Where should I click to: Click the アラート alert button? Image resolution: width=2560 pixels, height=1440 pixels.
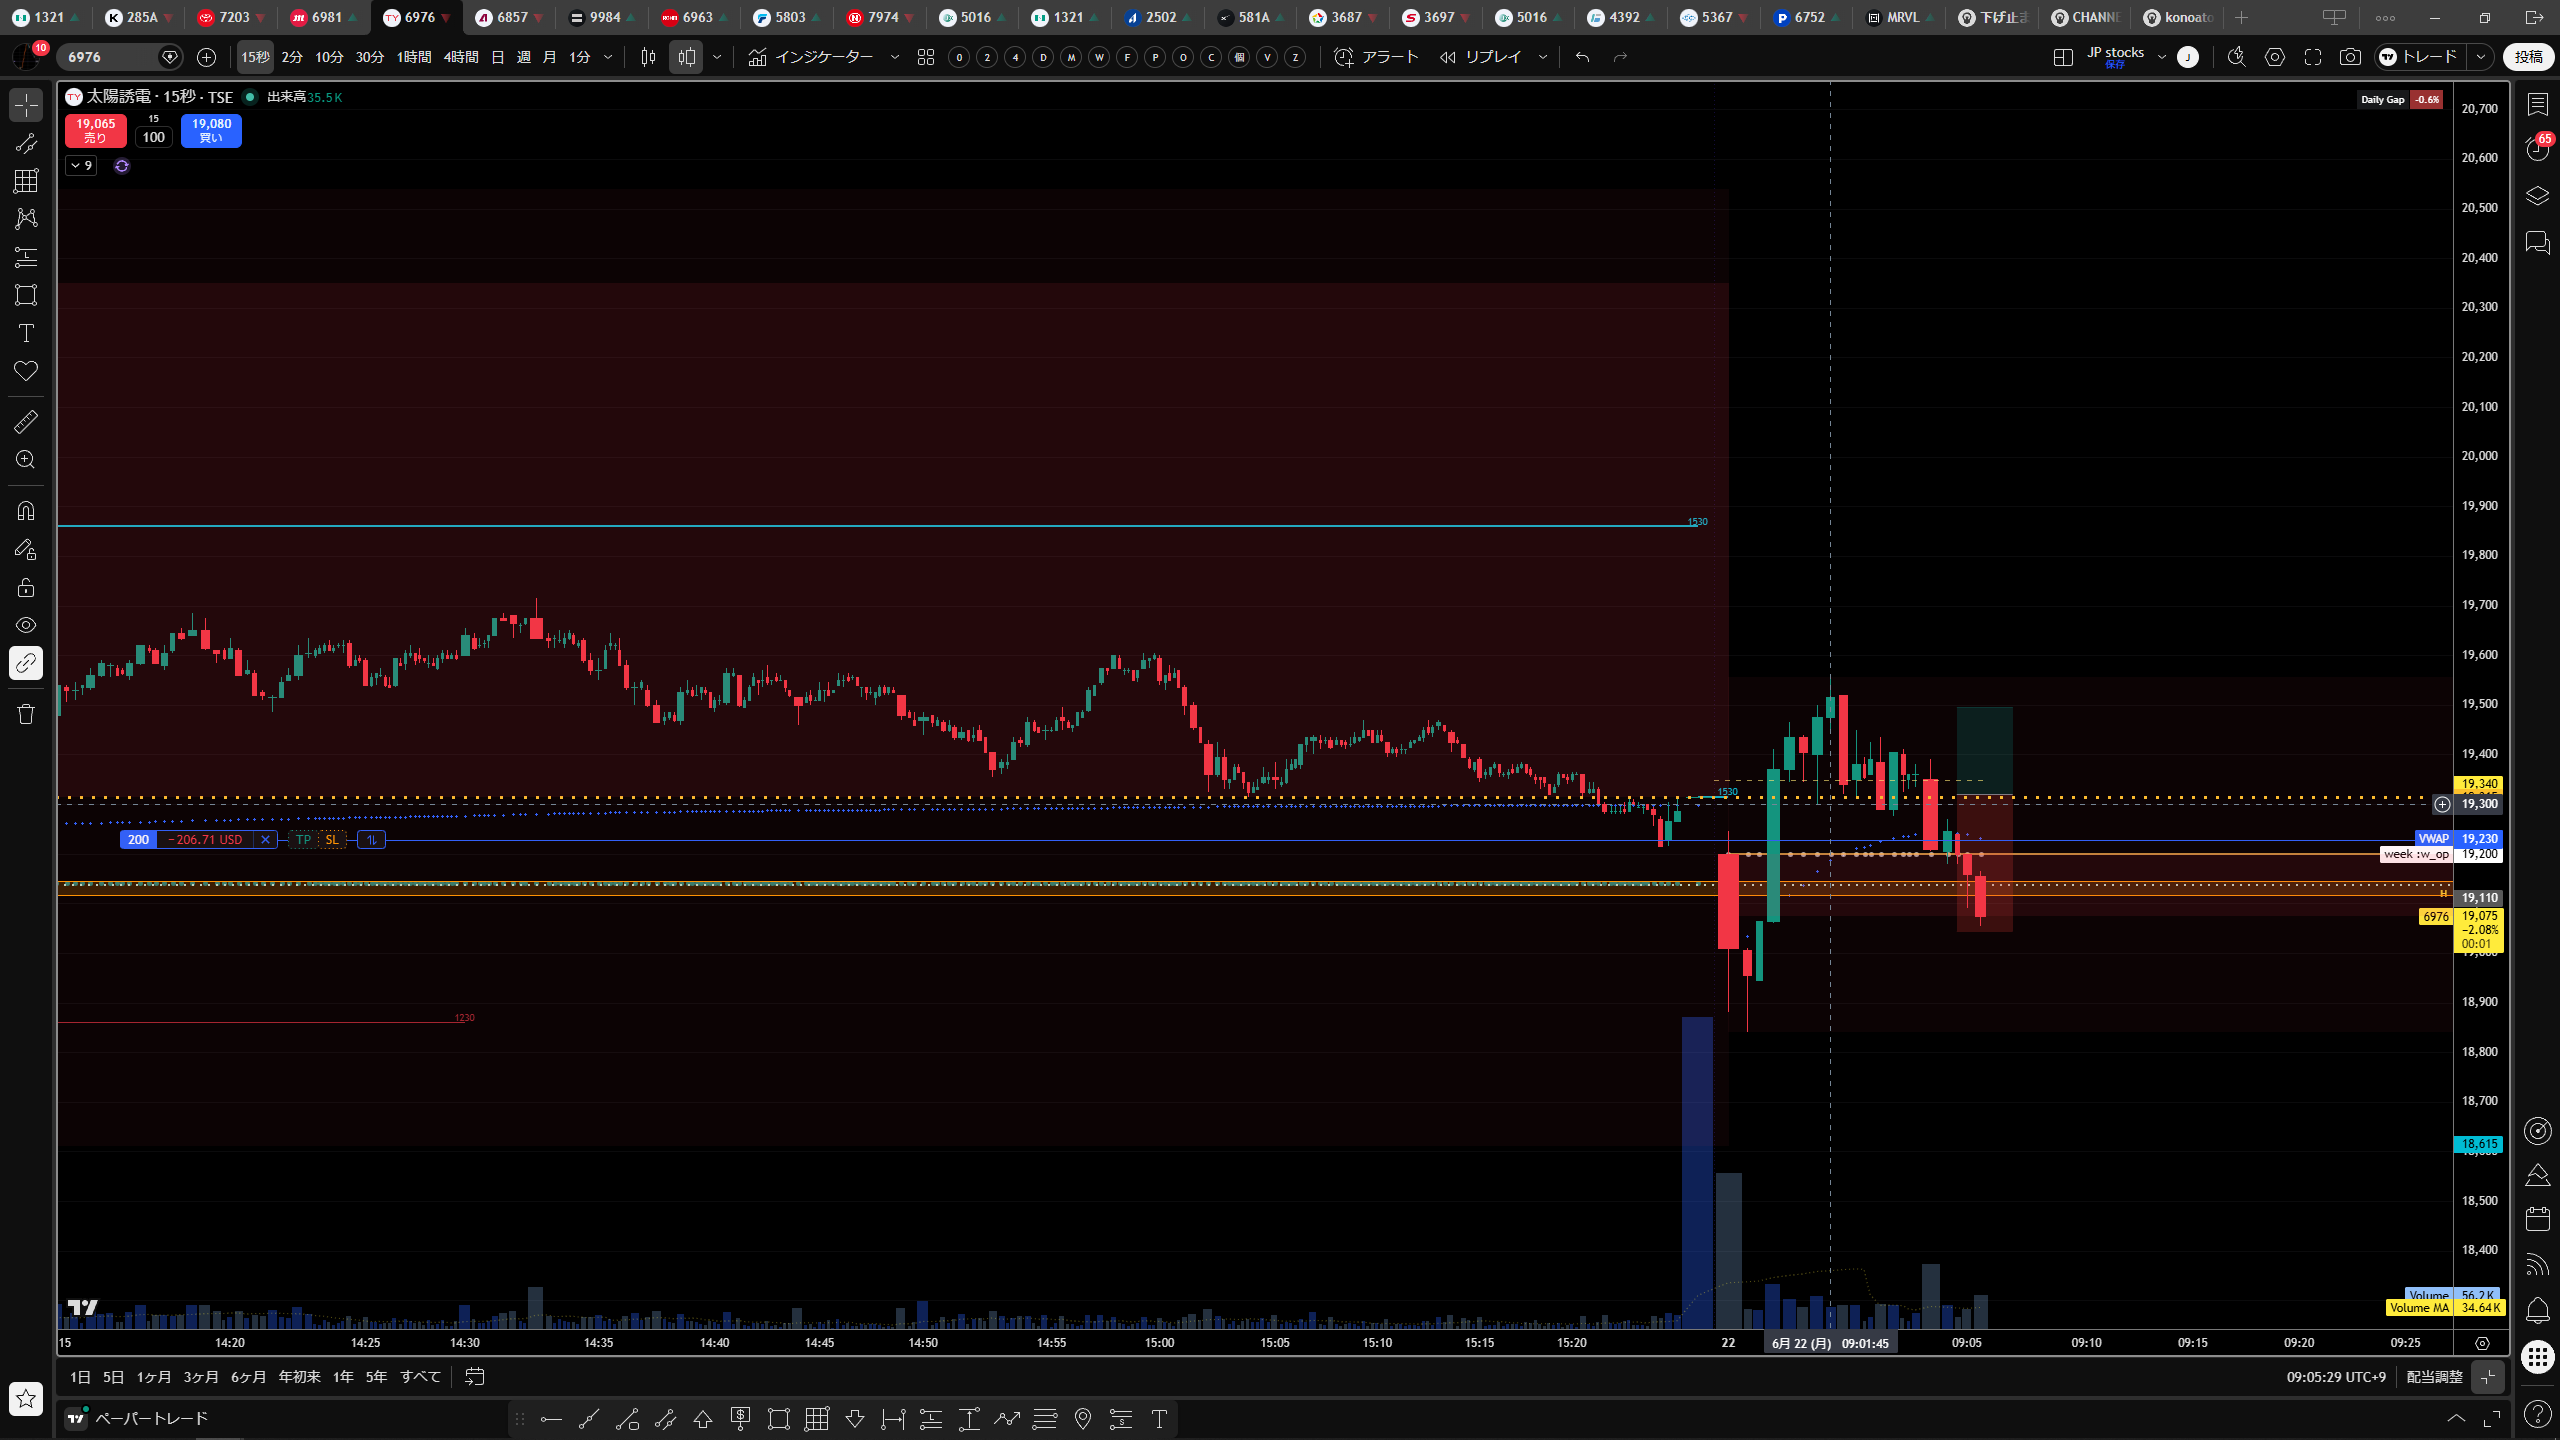tap(1377, 57)
